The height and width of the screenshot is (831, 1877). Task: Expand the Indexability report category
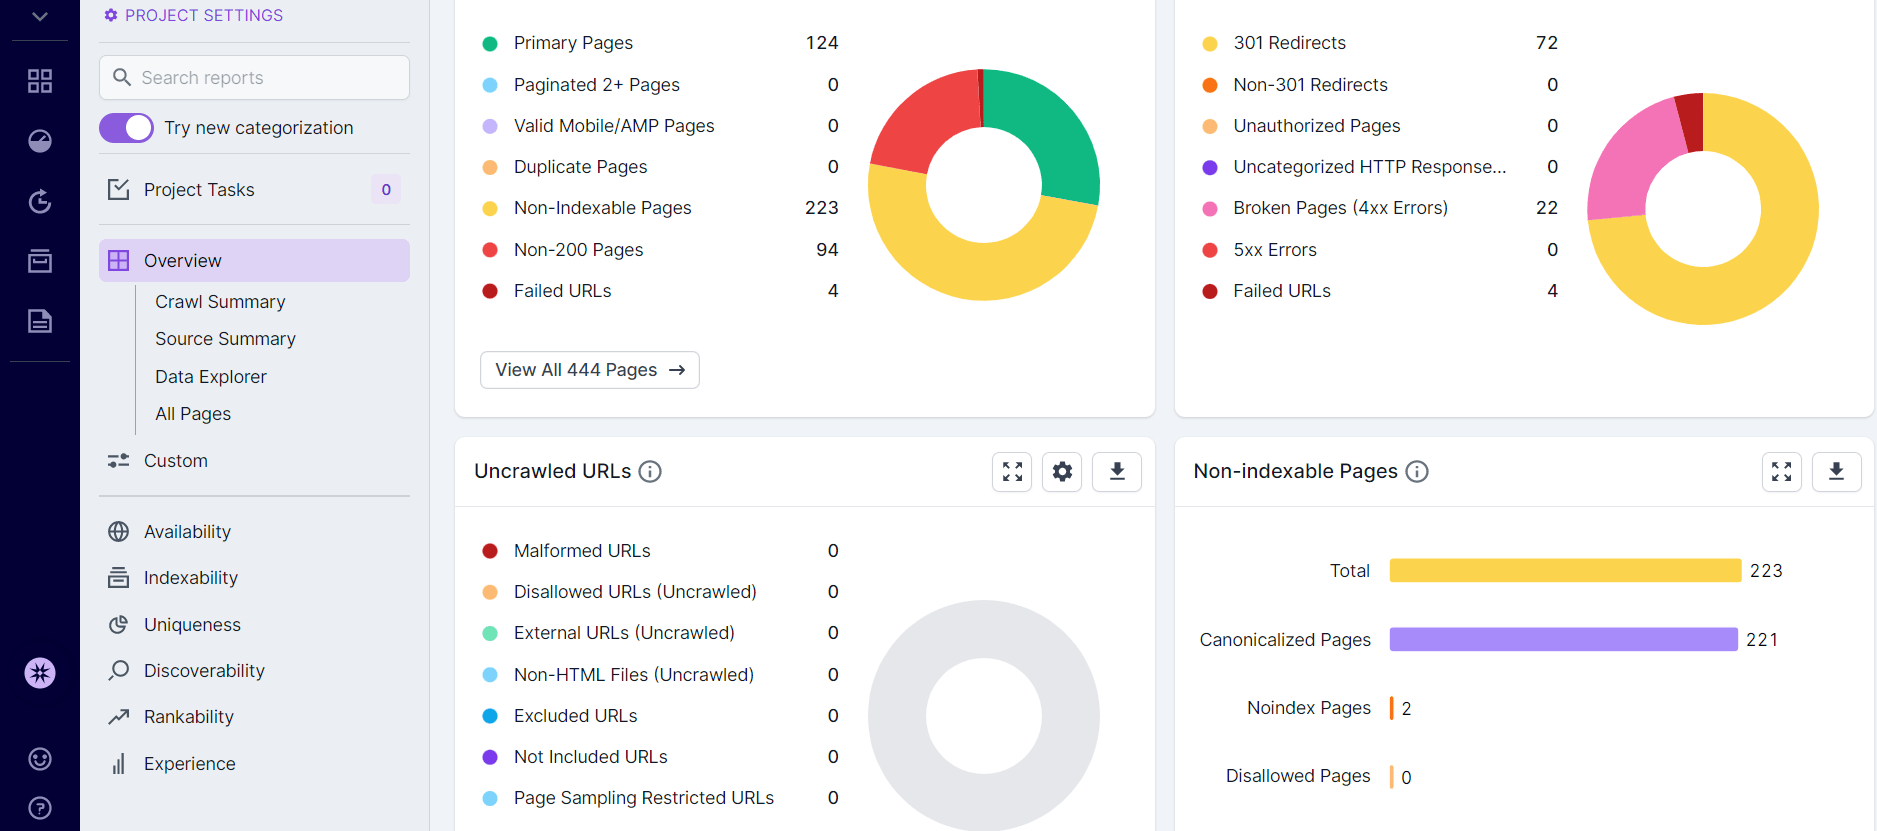190,578
